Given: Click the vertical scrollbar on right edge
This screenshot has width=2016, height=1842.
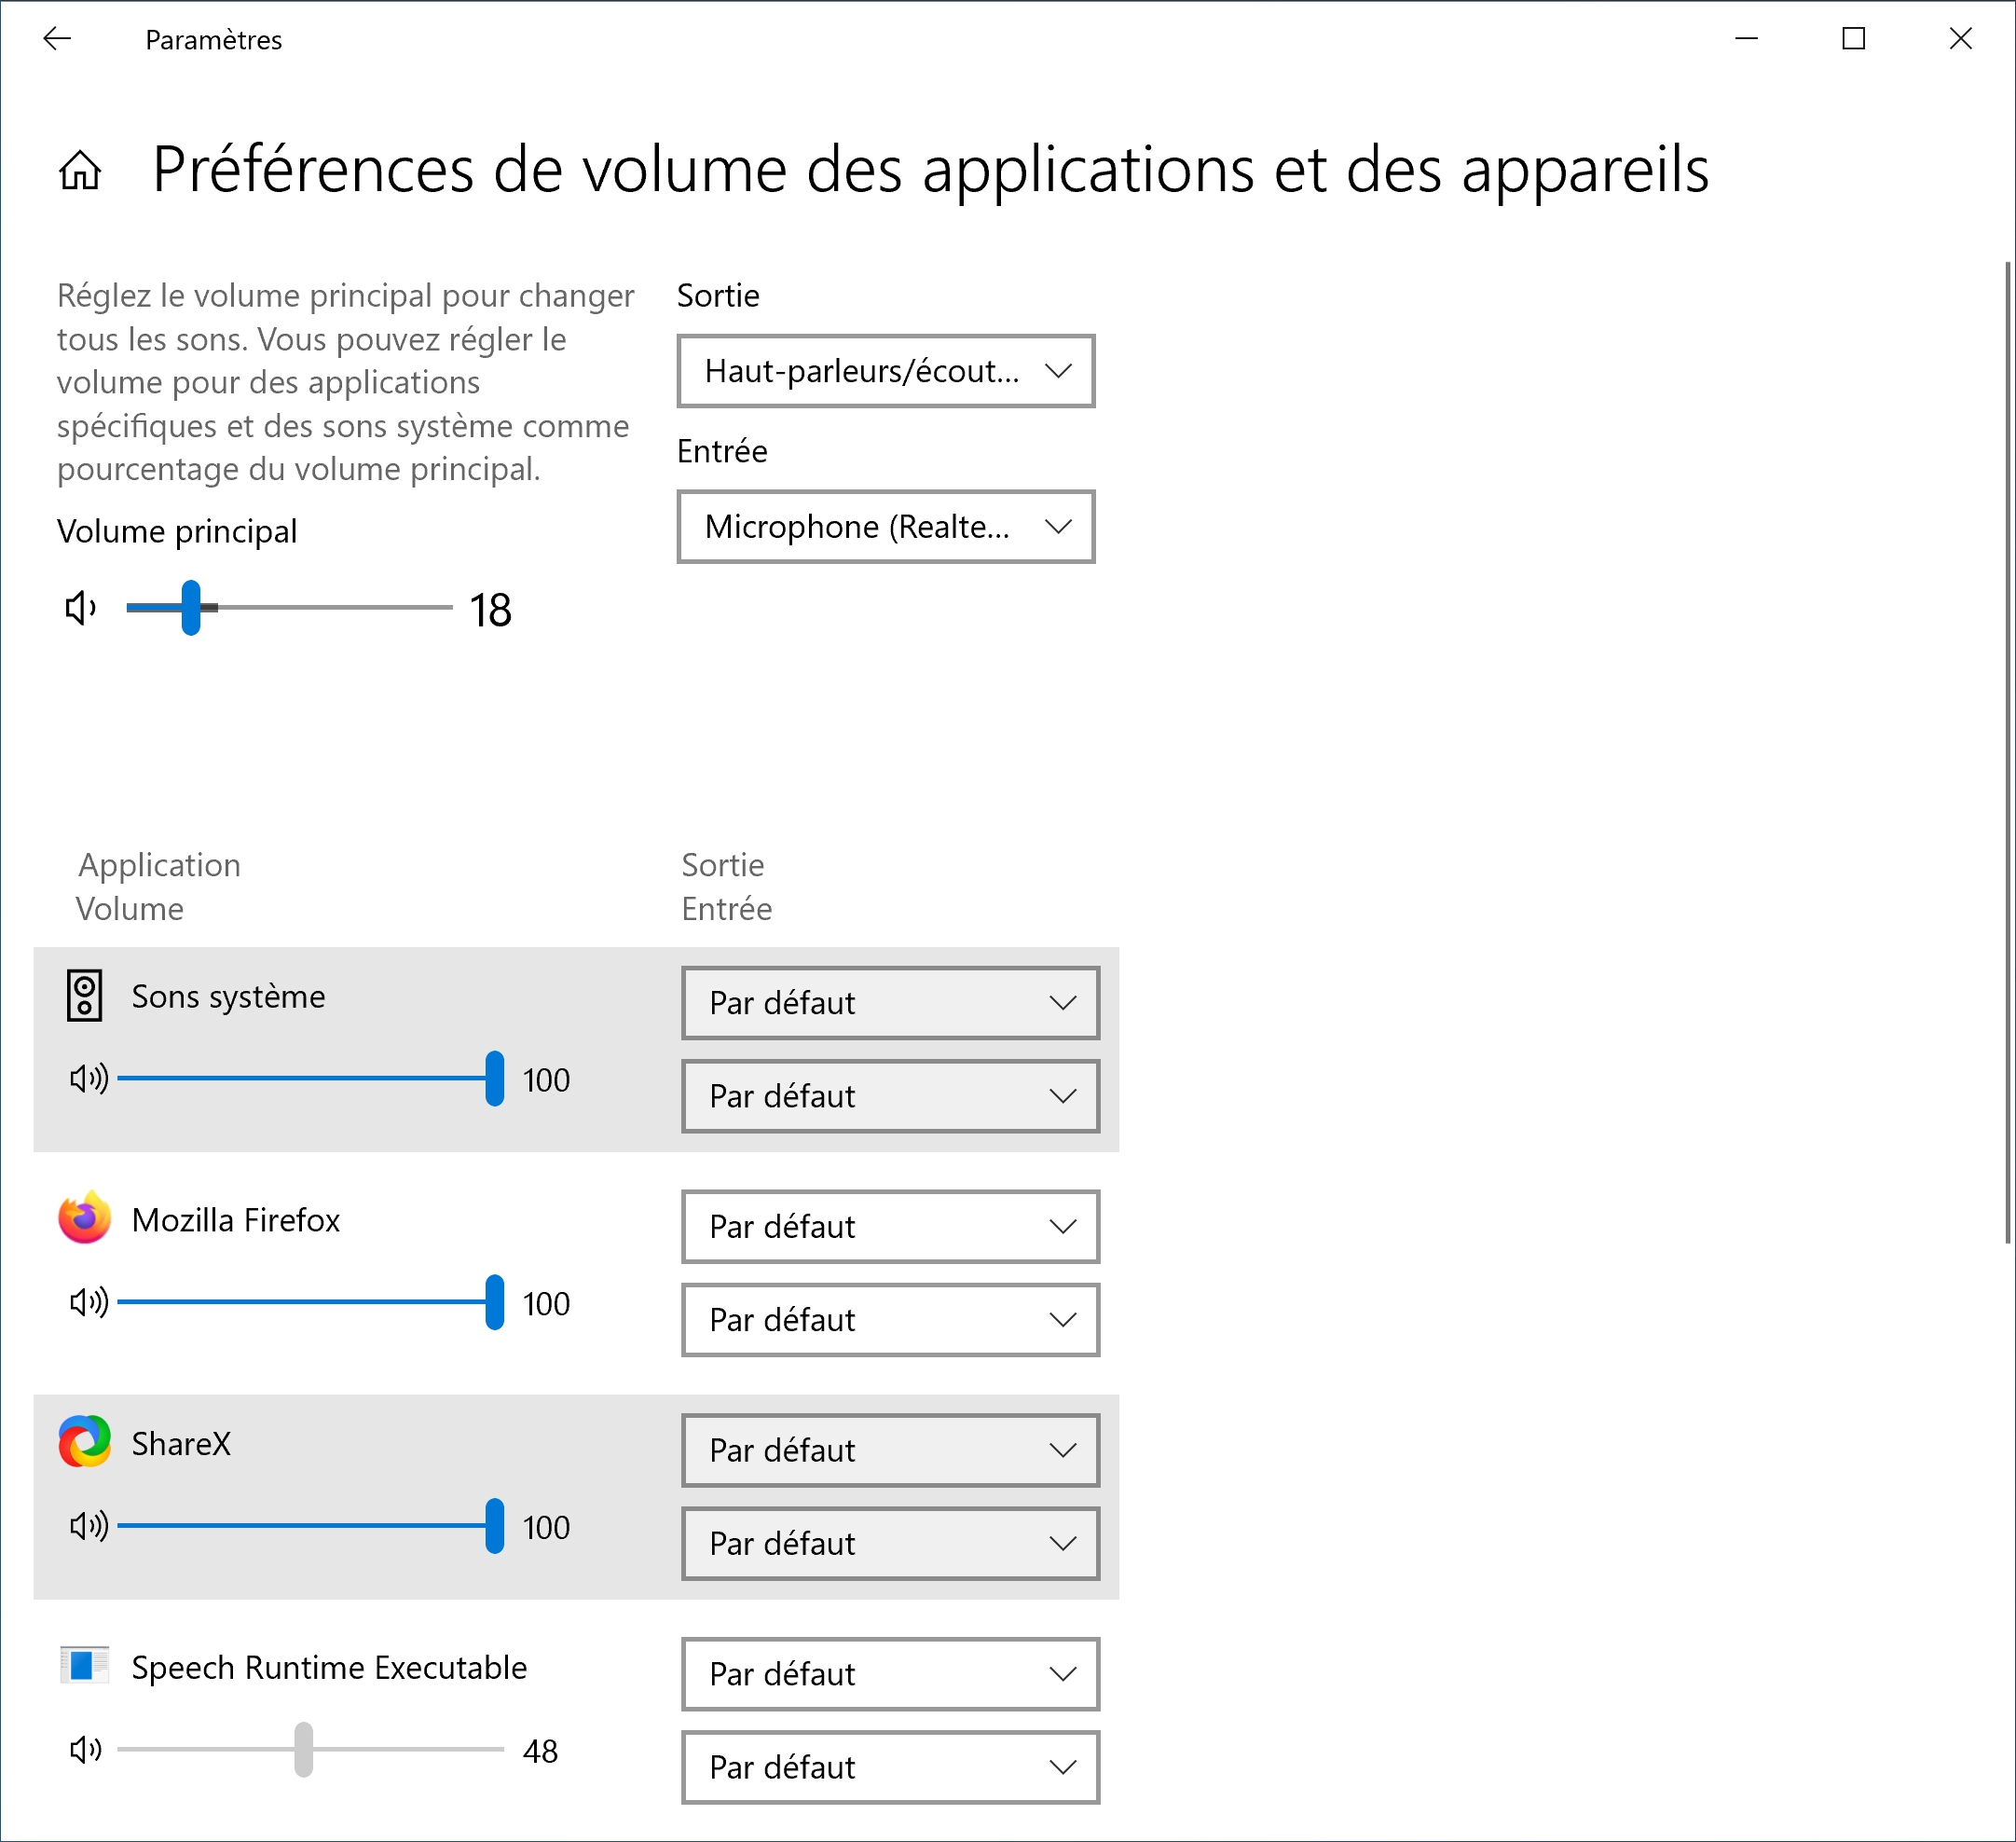Looking at the screenshot, I should 2008,752.
